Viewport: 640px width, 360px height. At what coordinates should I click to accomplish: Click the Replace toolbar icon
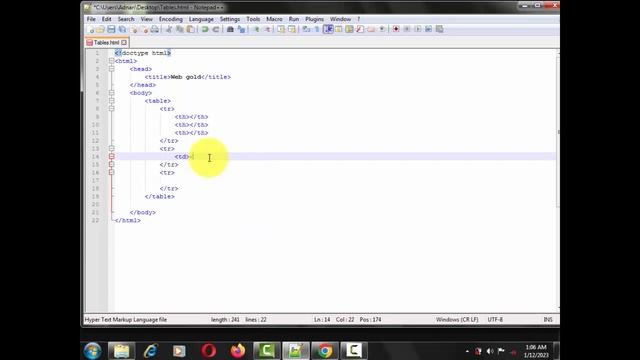(241, 29)
